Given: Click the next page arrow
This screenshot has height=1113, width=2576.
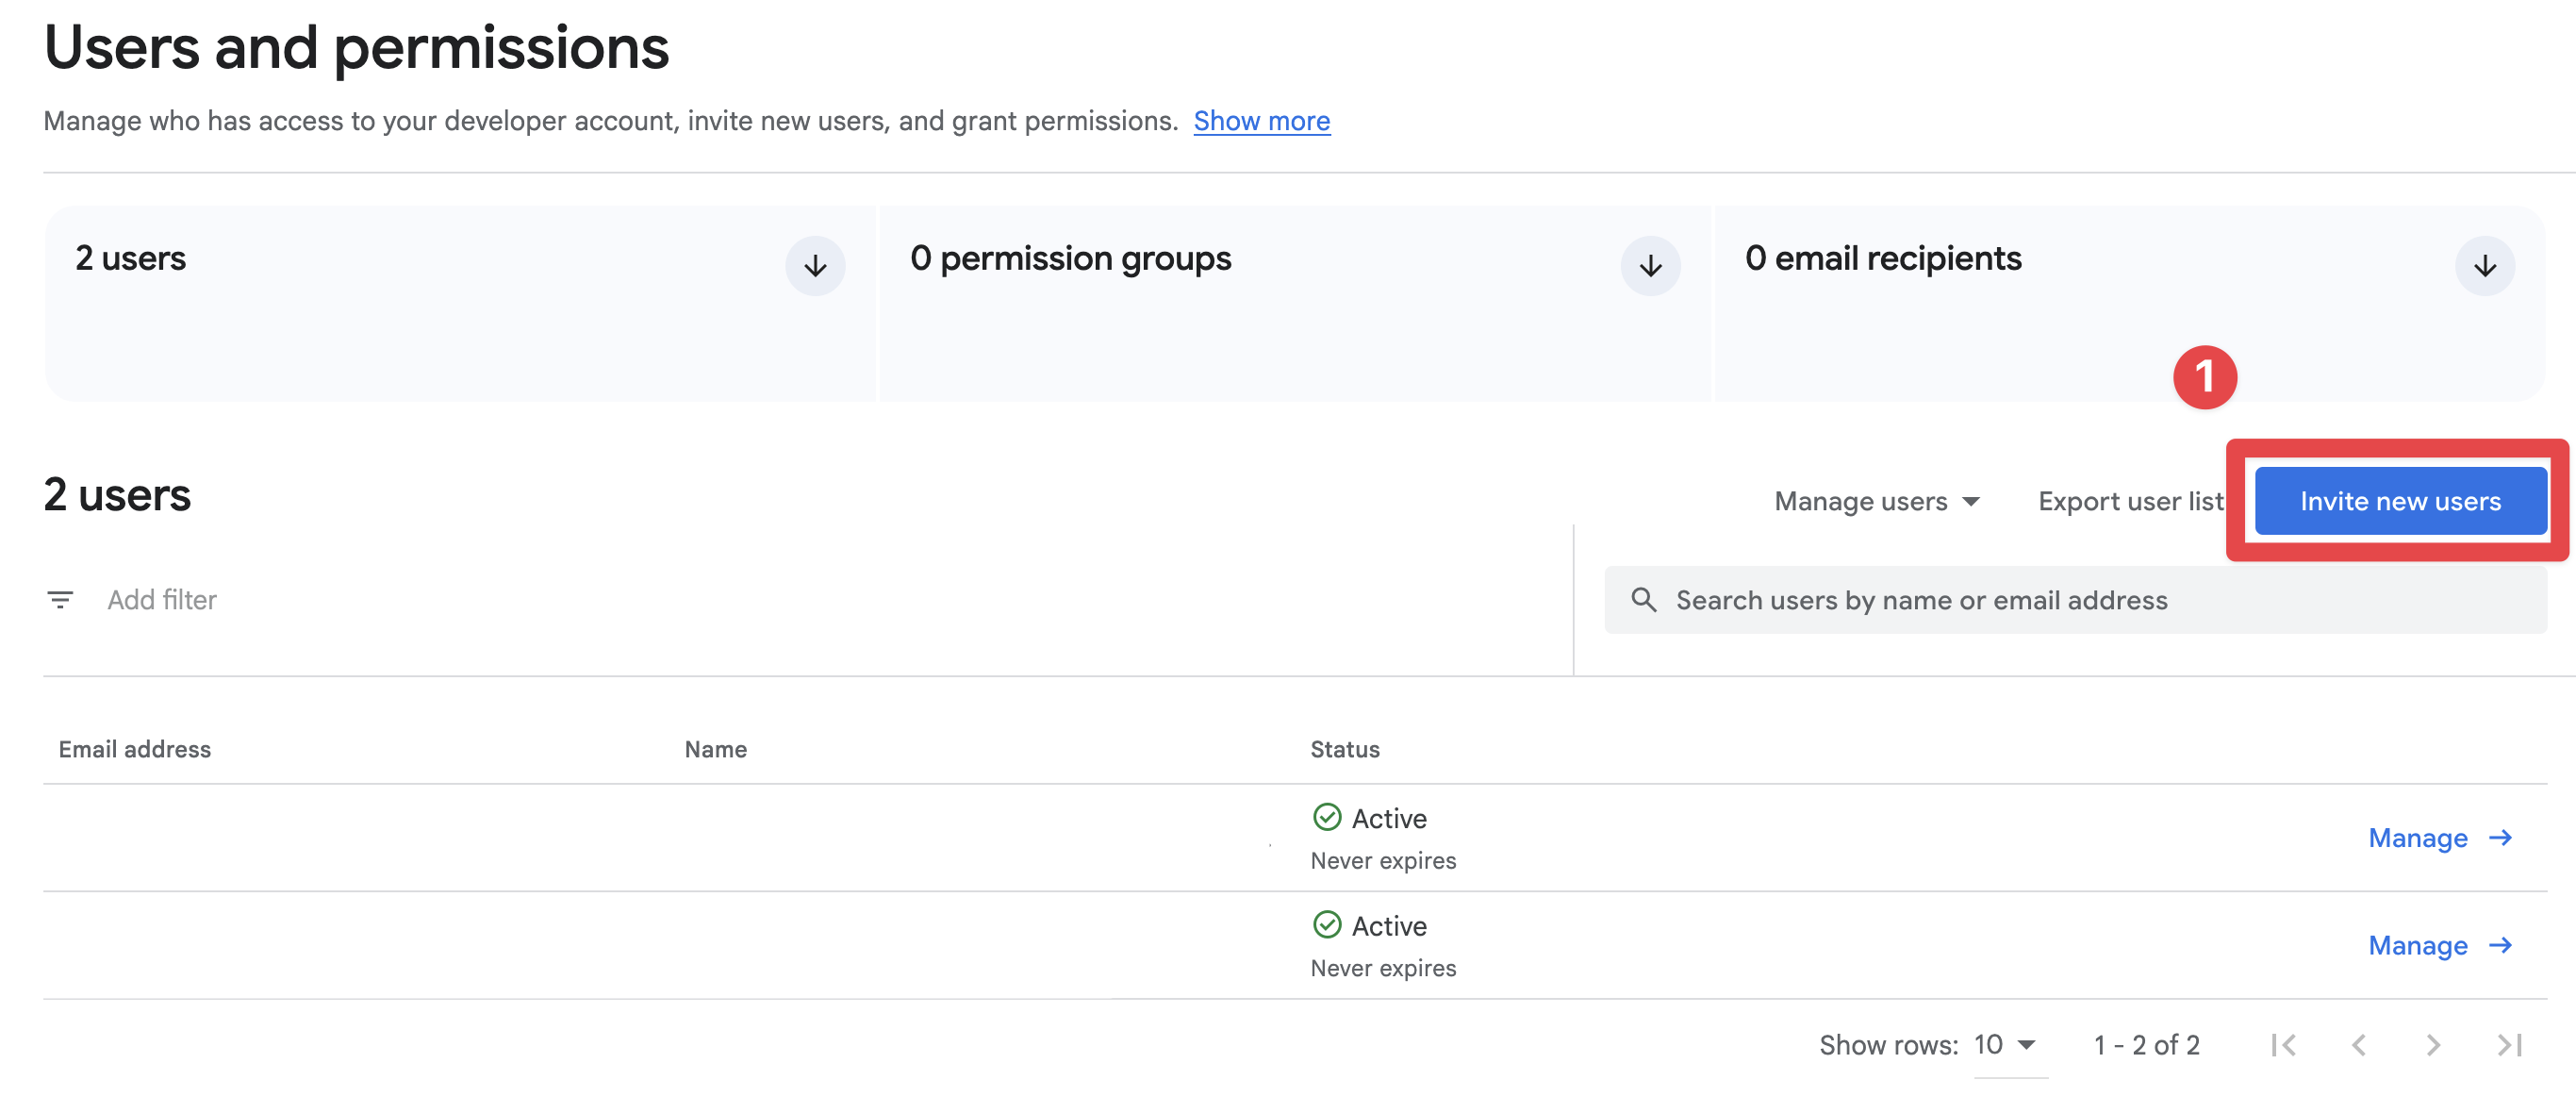Looking at the screenshot, I should 2433,1044.
